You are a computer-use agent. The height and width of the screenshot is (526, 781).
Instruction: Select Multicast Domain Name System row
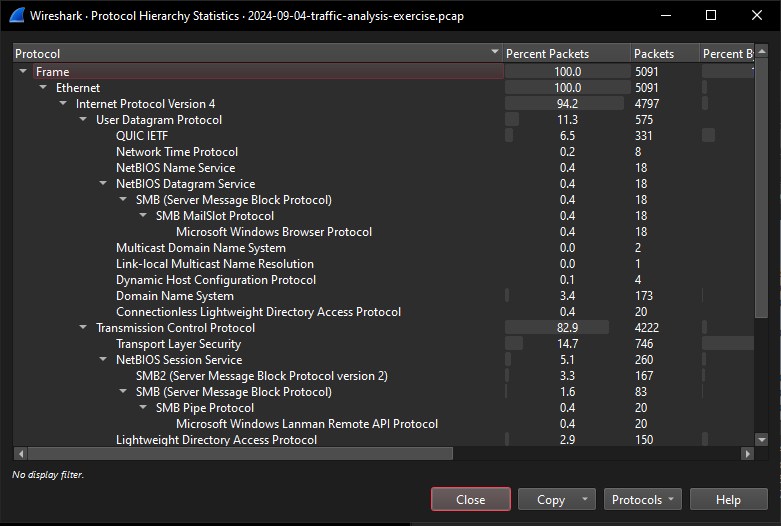383,248
